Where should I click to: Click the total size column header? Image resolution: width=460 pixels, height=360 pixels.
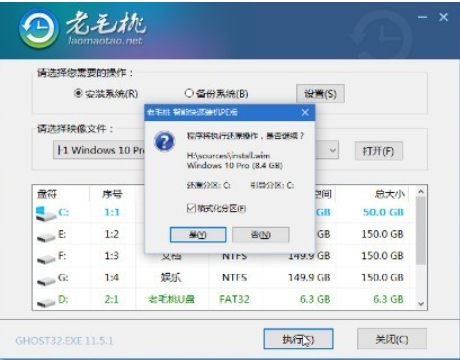[389, 194]
